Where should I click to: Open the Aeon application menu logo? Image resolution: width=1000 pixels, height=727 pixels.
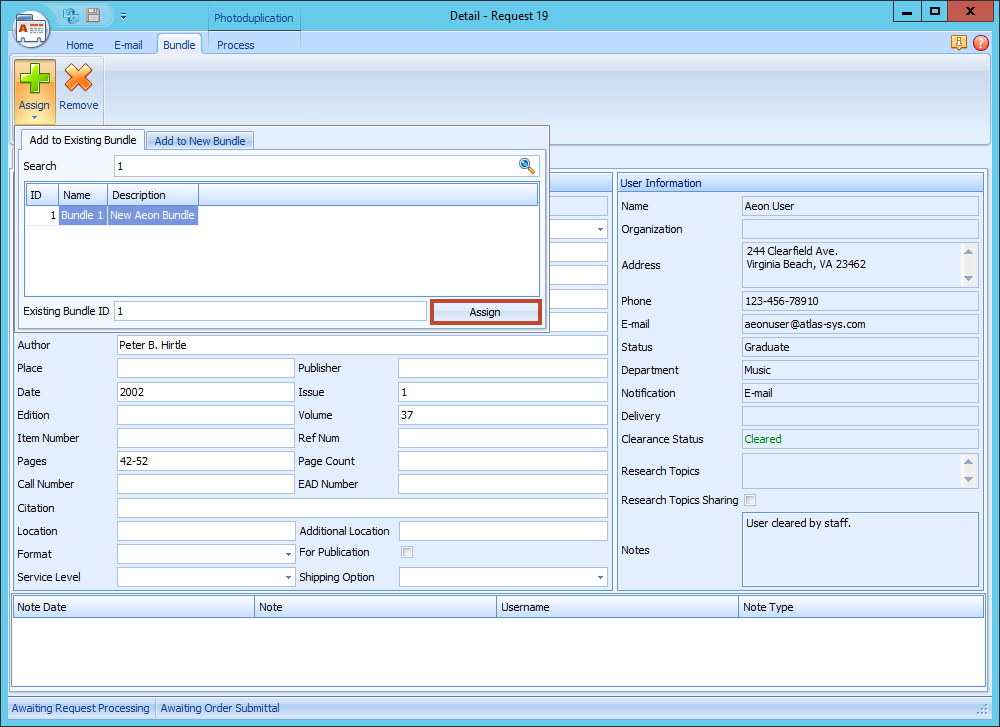pyautogui.click(x=30, y=30)
